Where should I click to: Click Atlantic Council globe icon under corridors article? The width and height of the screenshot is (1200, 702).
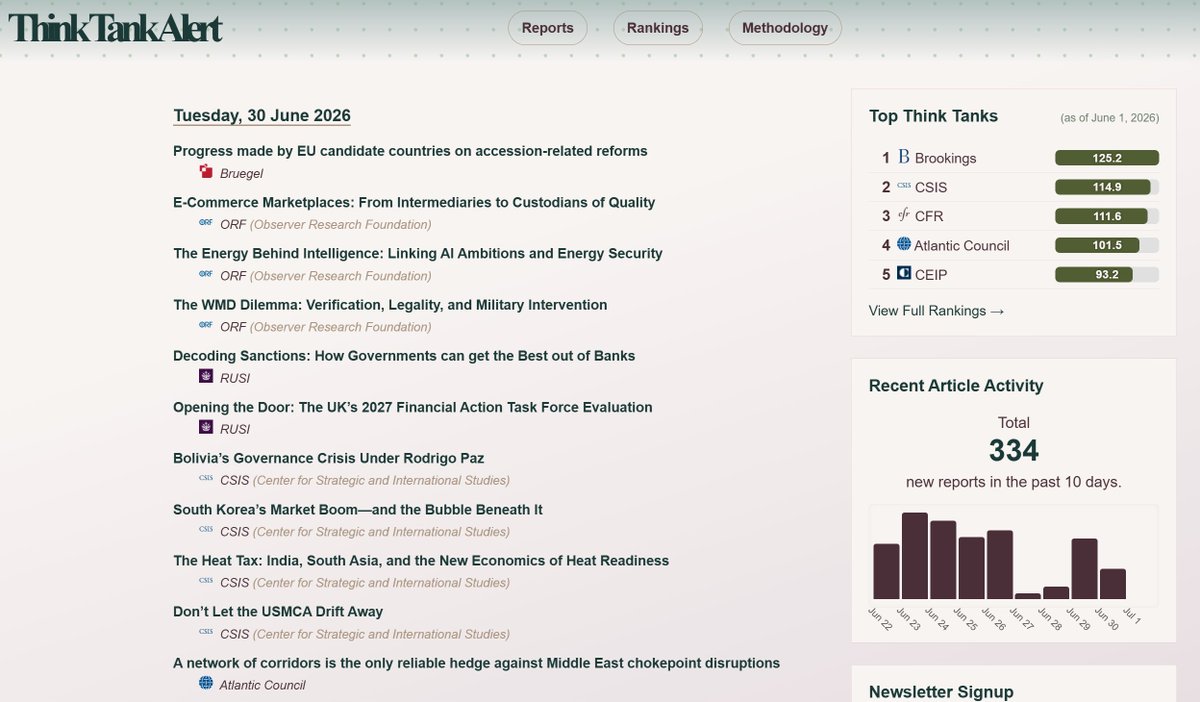pos(206,684)
